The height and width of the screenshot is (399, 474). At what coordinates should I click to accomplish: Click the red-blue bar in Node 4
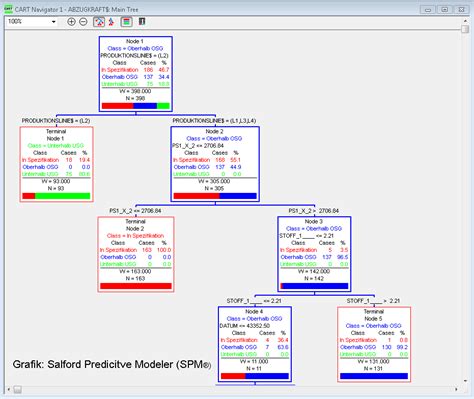(255, 376)
